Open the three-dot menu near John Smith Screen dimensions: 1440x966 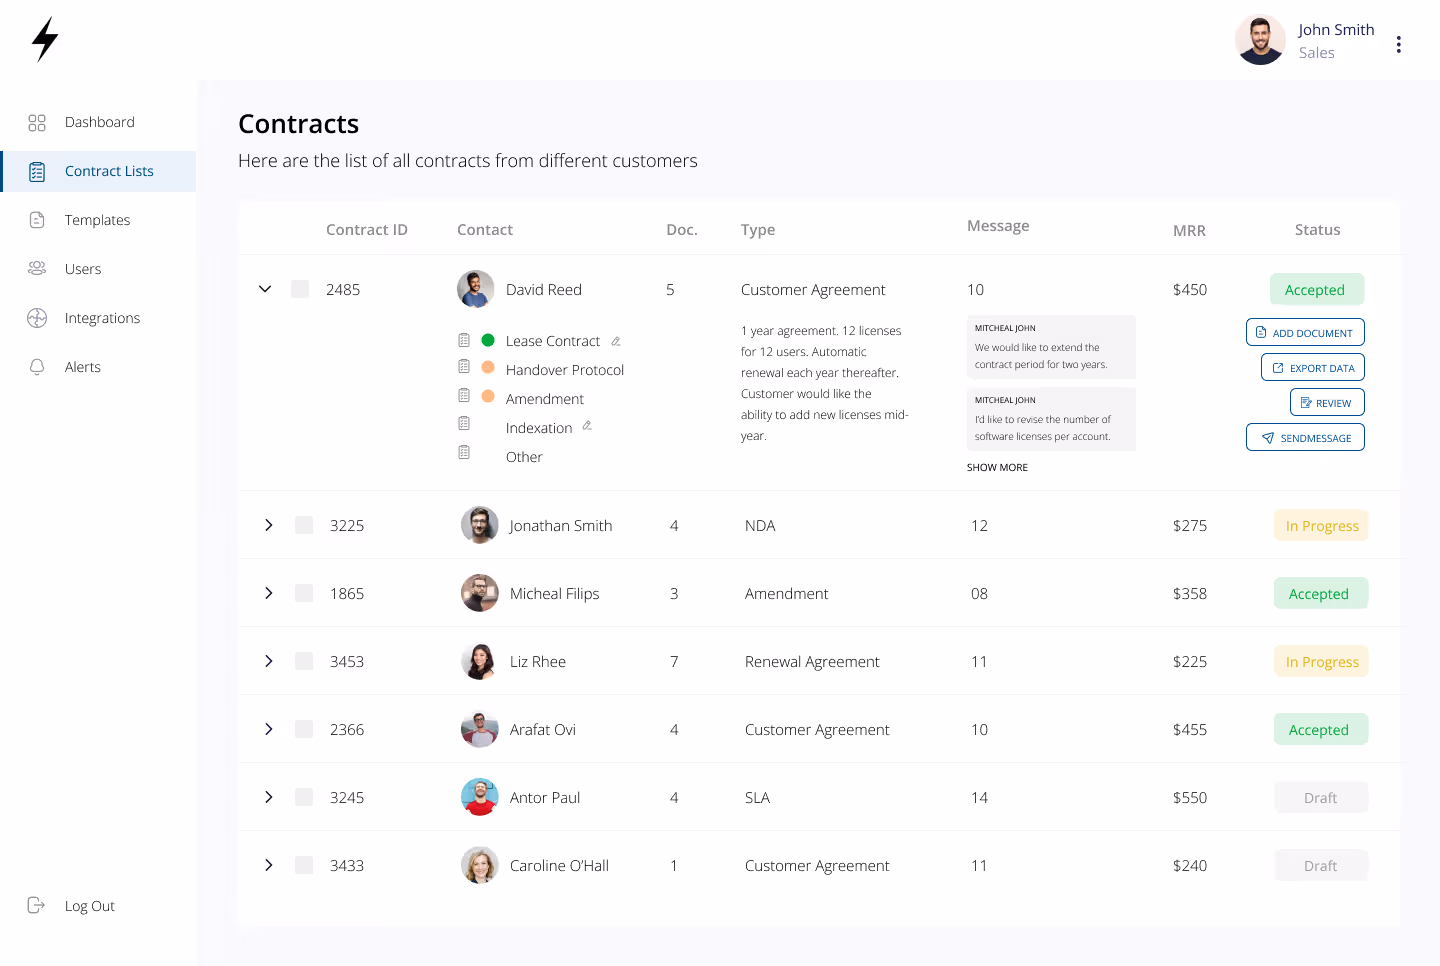click(1398, 44)
